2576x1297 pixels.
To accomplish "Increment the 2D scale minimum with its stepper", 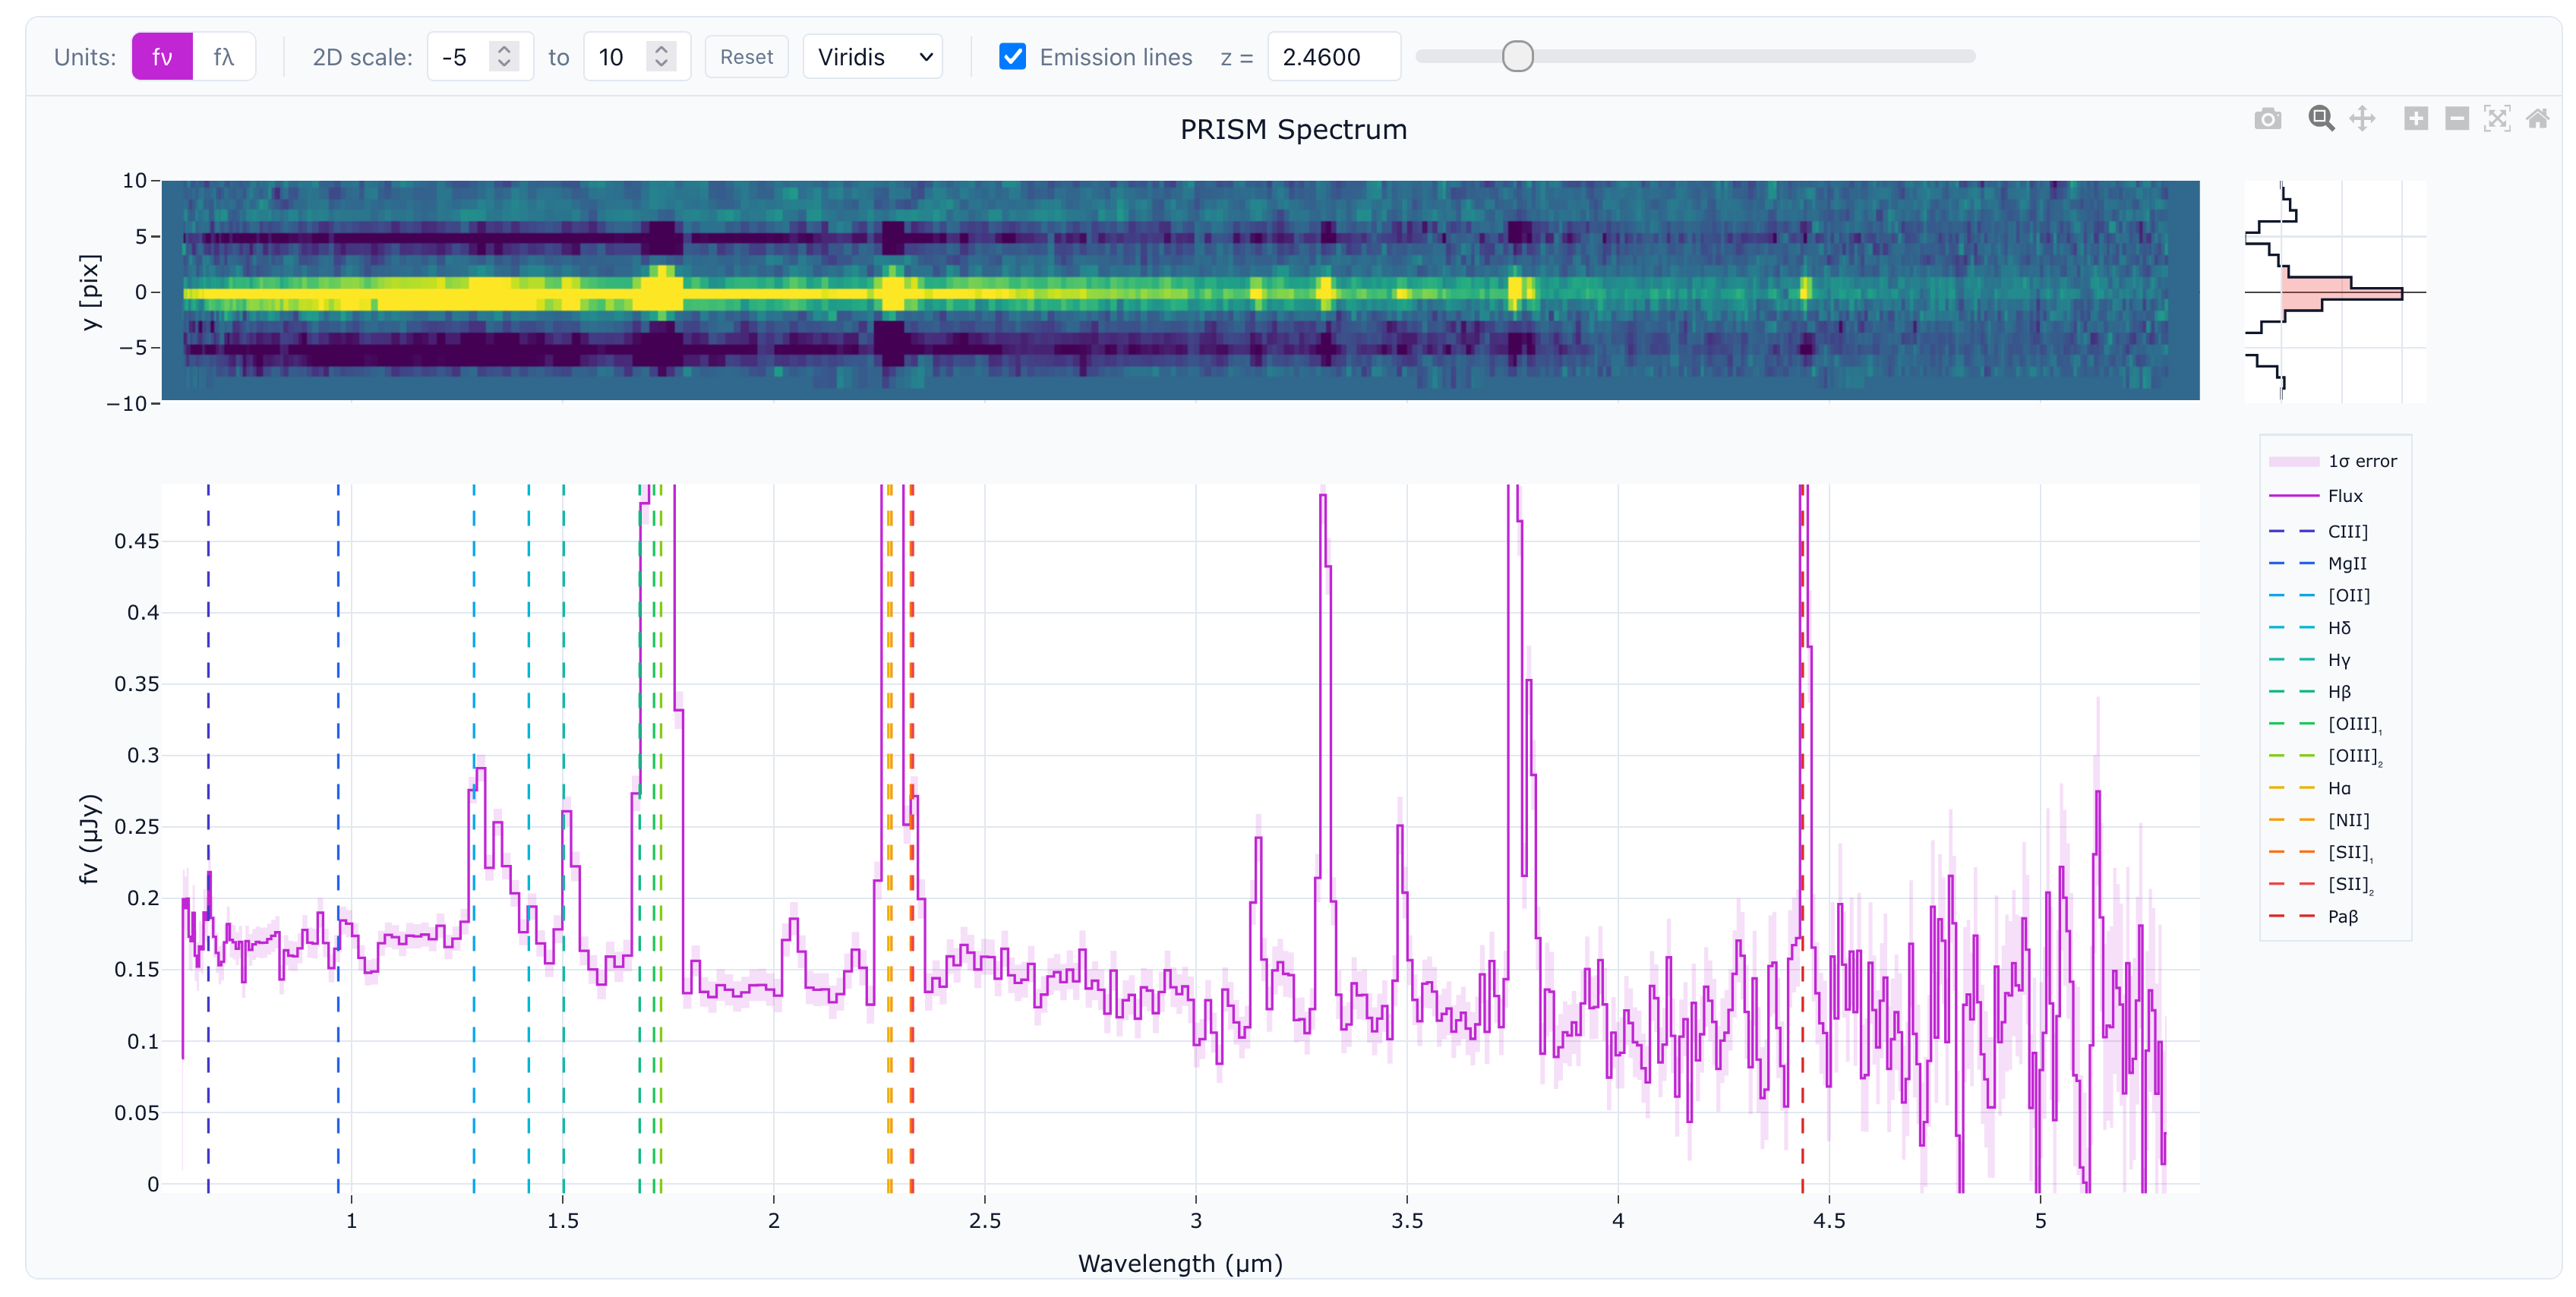I will click(505, 48).
